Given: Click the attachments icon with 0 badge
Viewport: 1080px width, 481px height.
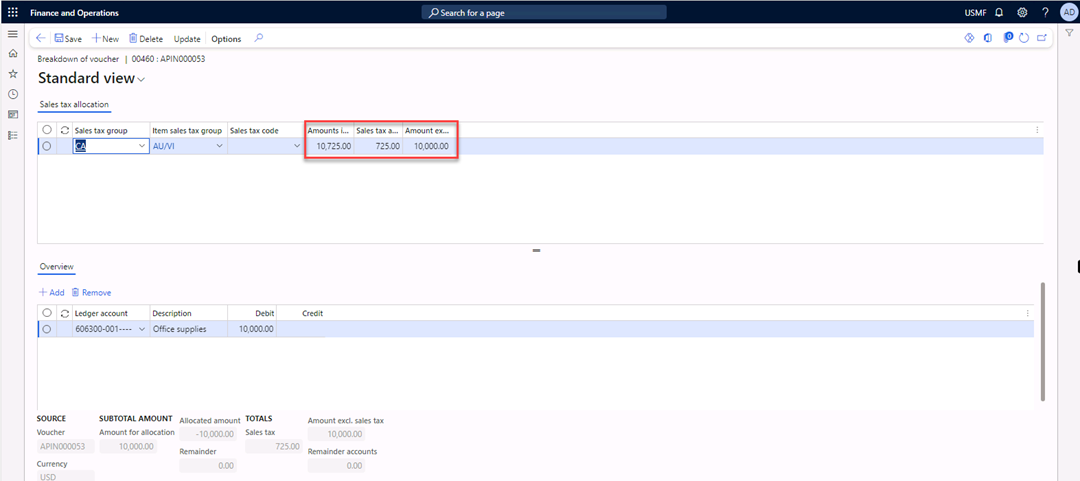Looking at the screenshot, I should click(x=1008, y=39).
